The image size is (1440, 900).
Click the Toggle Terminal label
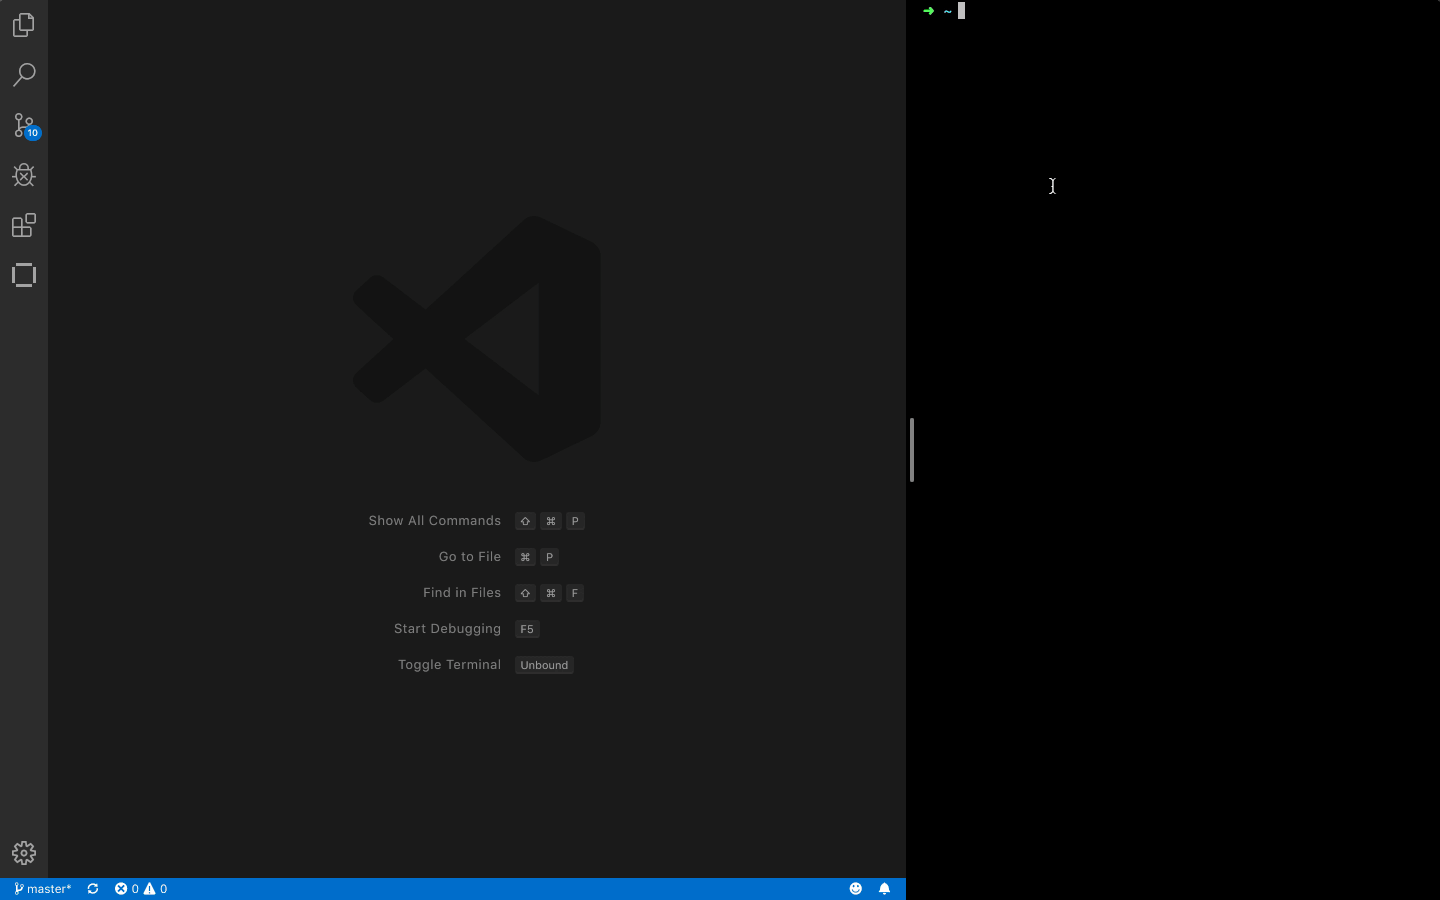[449, 665]
